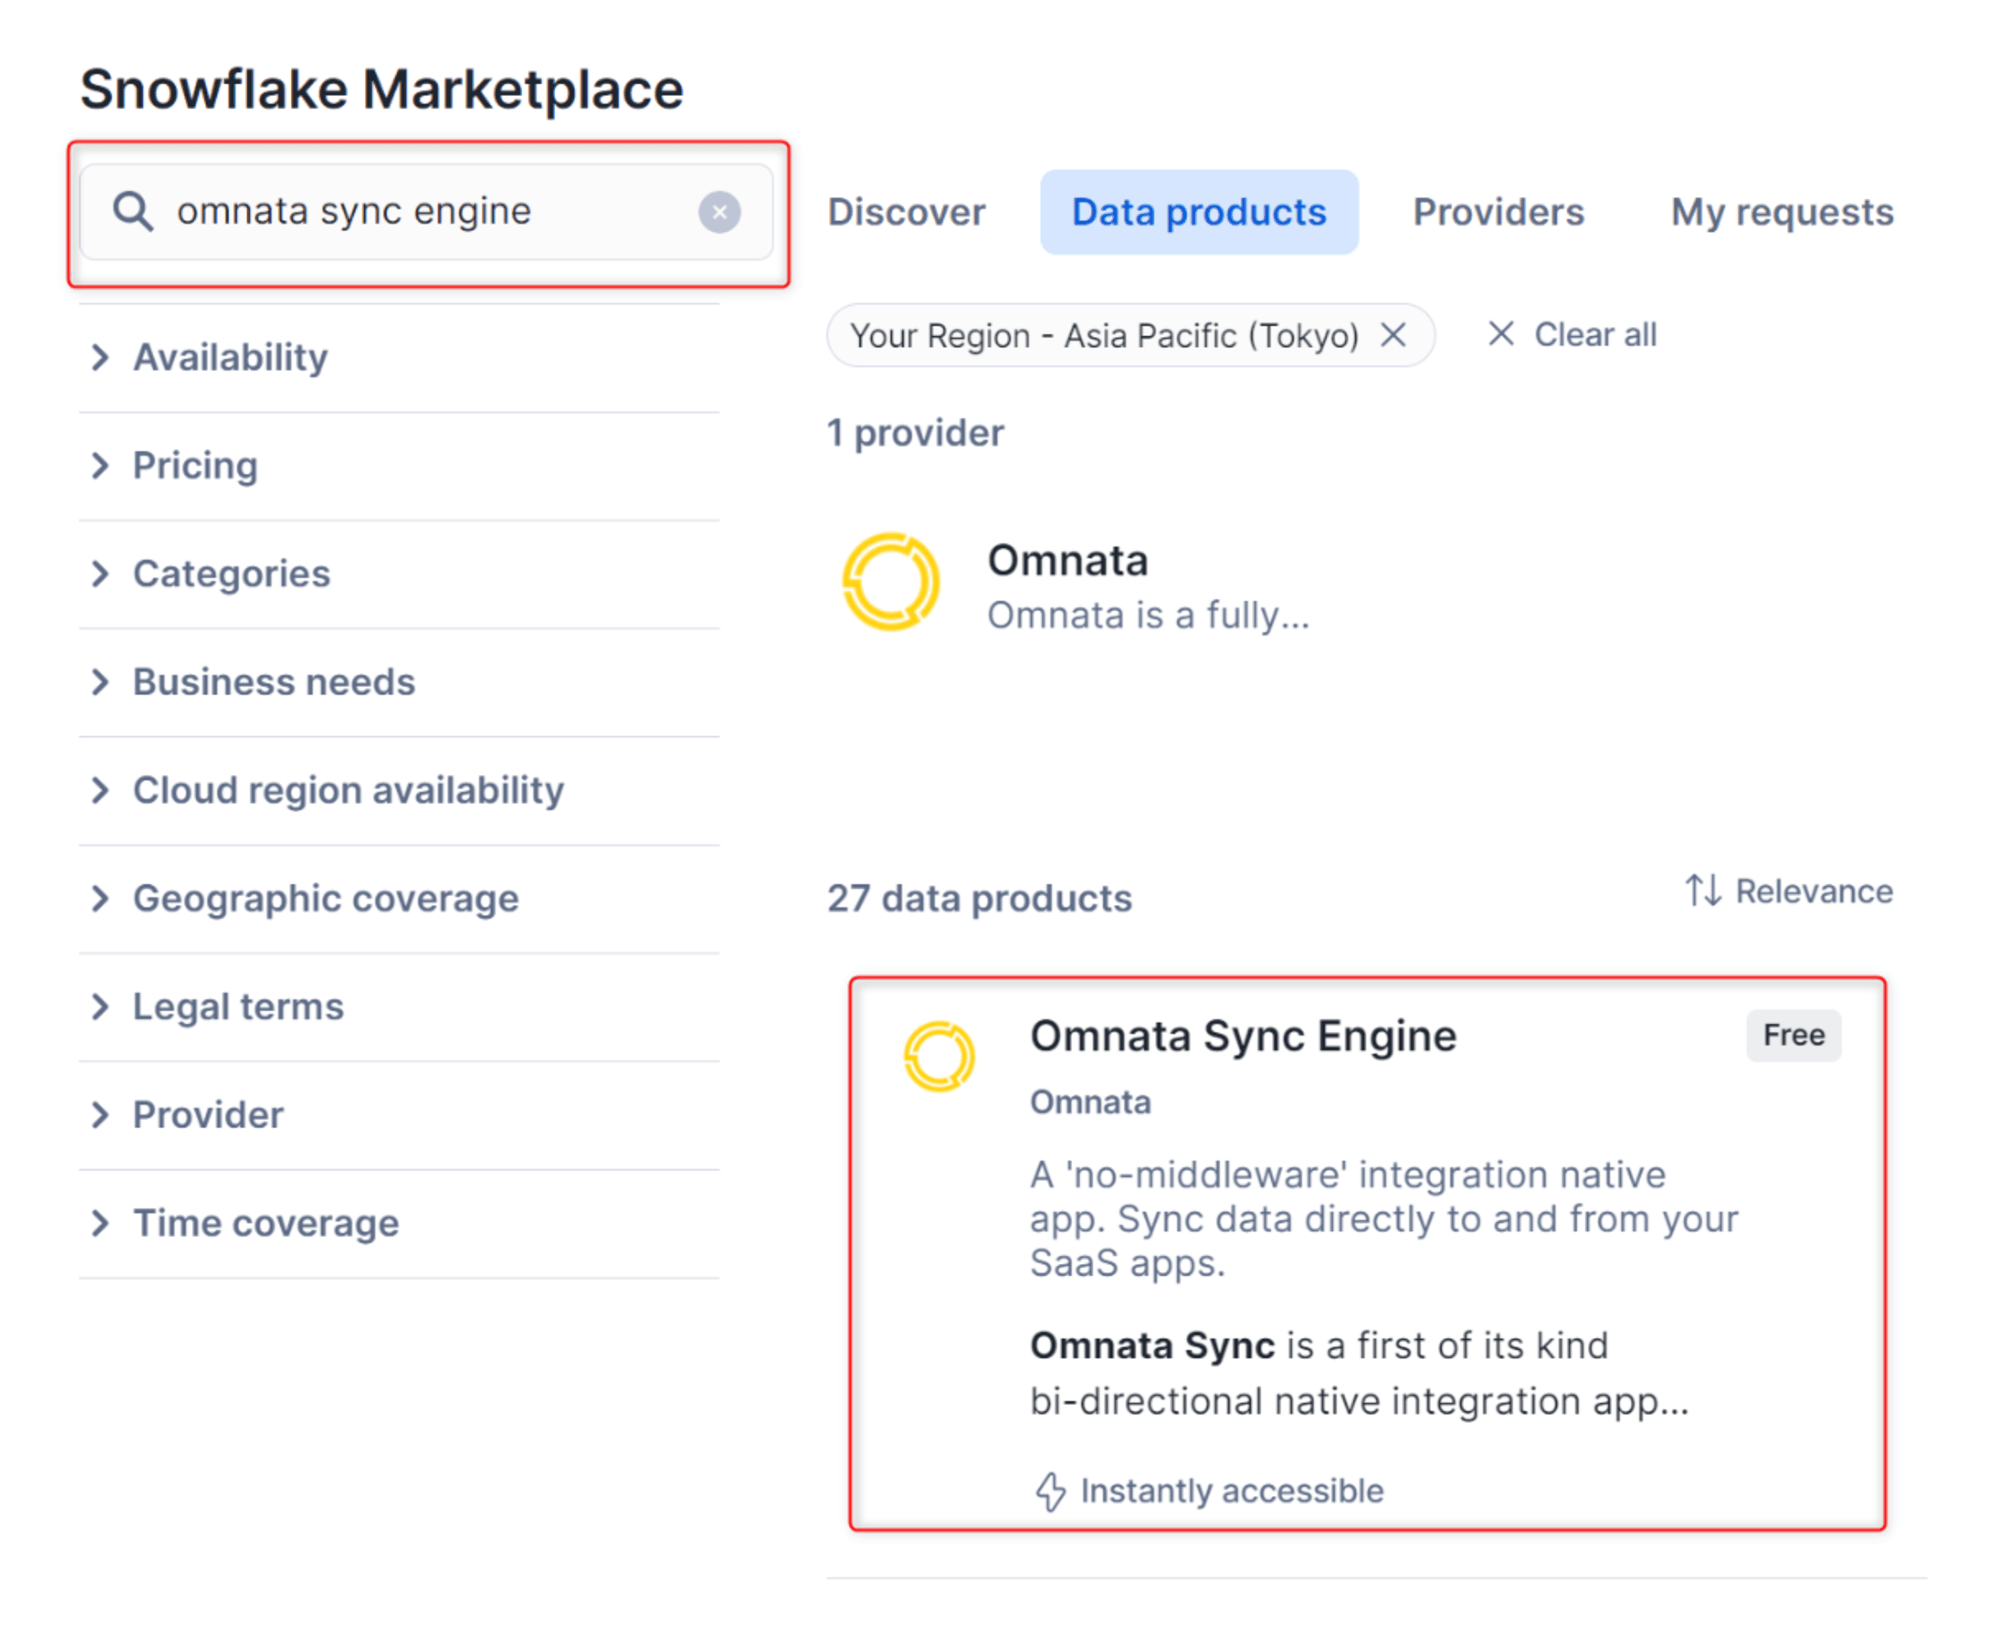This screenshot has height=1625, width=2000.
Task: Click the Omnata provider logo
Action: (x=890, y=581)
